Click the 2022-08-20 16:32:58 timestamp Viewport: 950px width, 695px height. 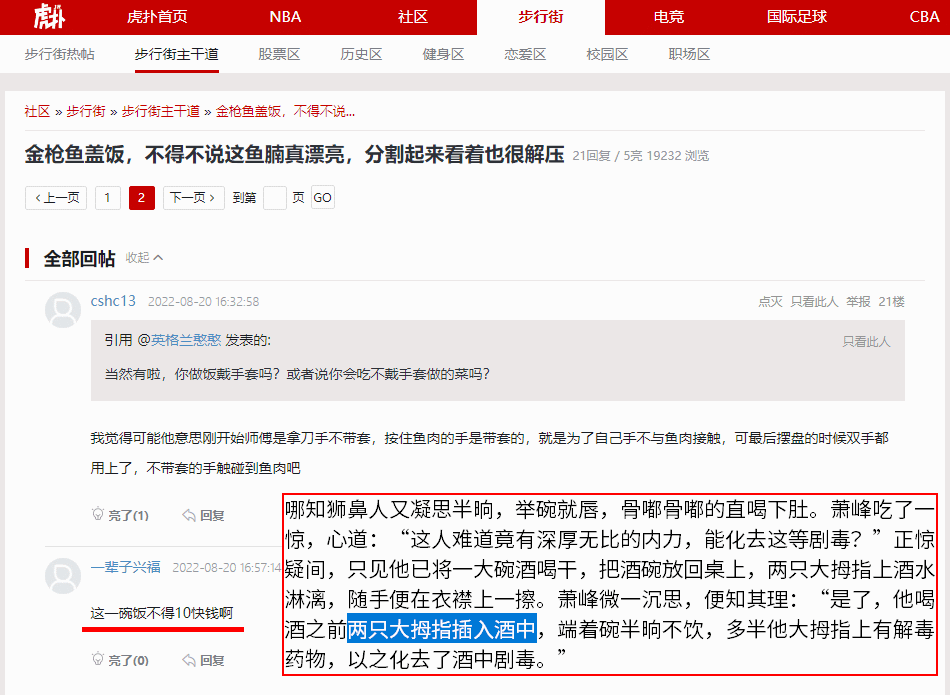(x=204, y=302)
